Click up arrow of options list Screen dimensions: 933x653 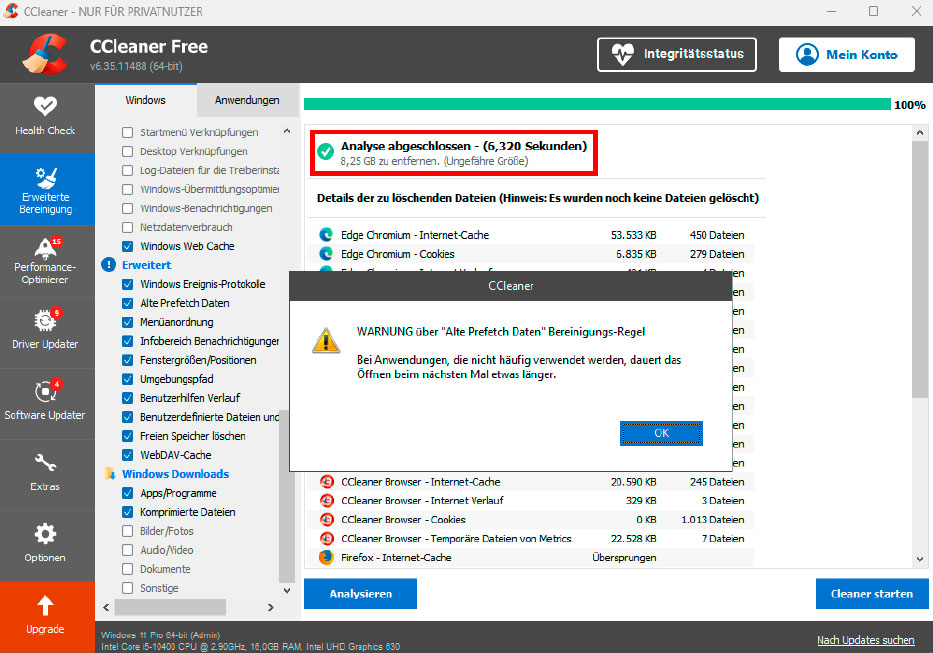coord(287,131)
